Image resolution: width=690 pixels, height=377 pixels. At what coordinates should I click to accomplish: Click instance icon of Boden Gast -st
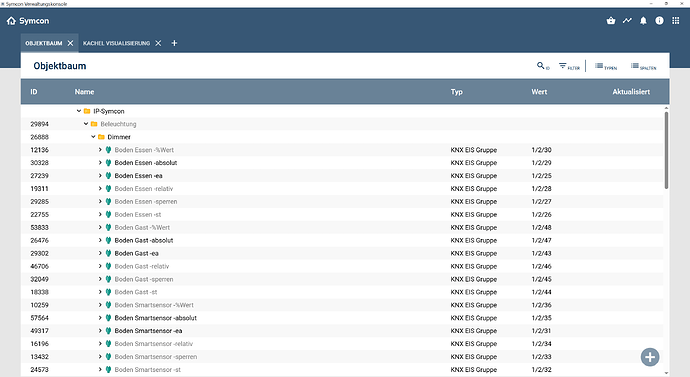(x=108, y=292)
